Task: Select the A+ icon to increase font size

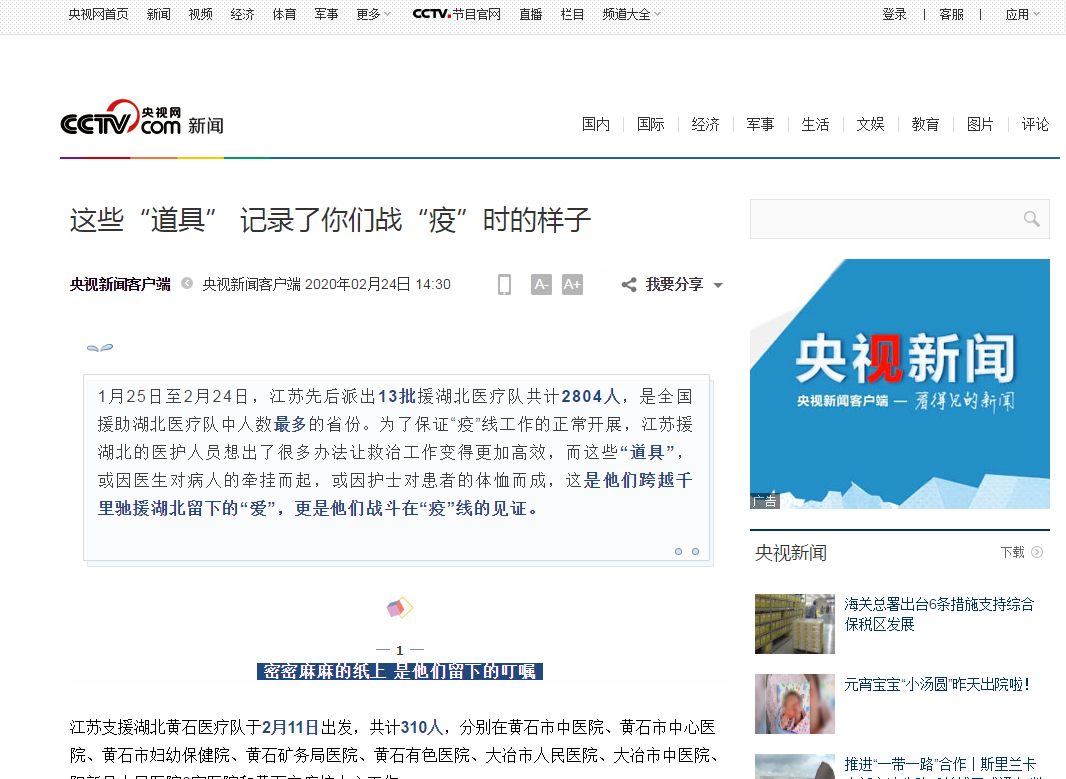Action: (x=572, y=284)
